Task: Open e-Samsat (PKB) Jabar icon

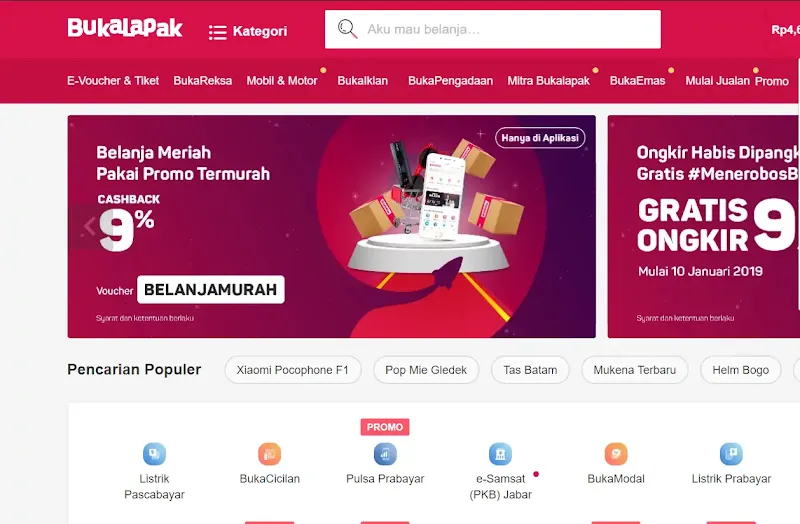Action: tap(500, 454)
